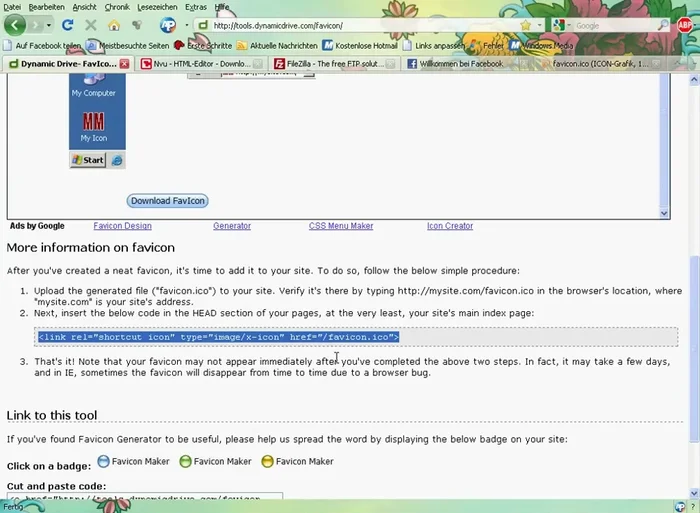Click Auf Facebook teilen bookmark
Viewport: 700px width, 513px height.
42,46
